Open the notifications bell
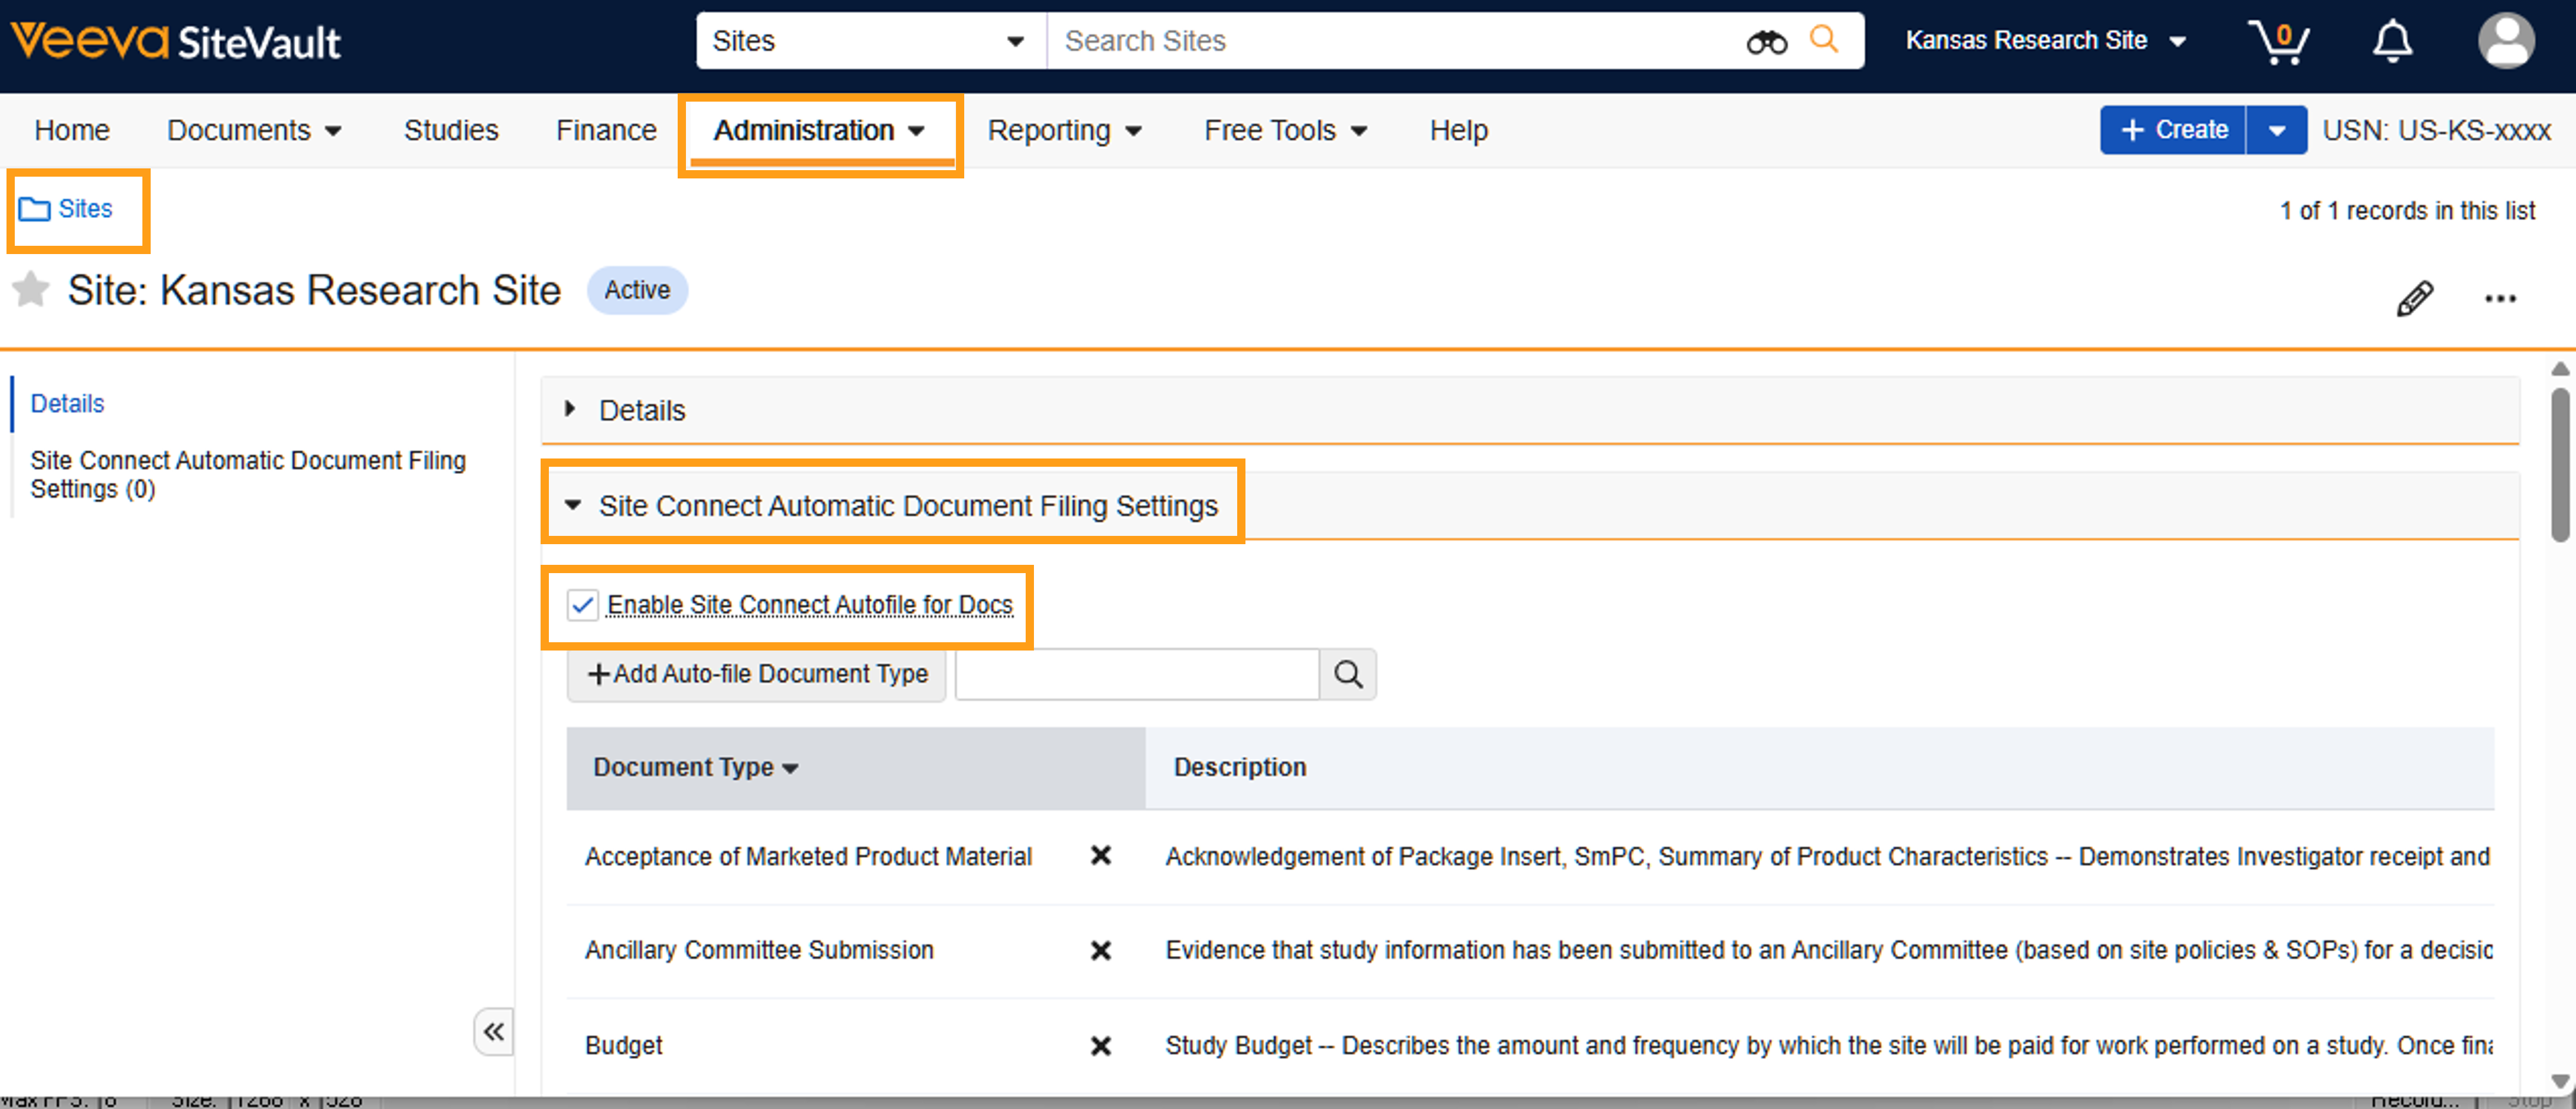2576x1109 pixels. pos(2392,42)
